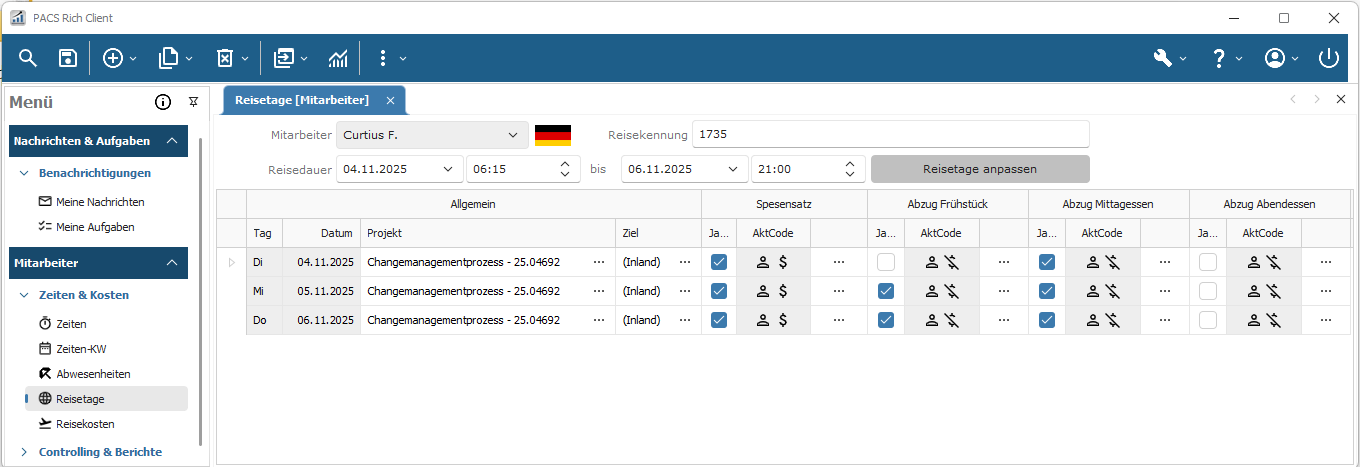The height and width of the screenshot is (467, 1360).
Task: Click the 06:15 start time stepper arrows
Action: coord(564,169)
